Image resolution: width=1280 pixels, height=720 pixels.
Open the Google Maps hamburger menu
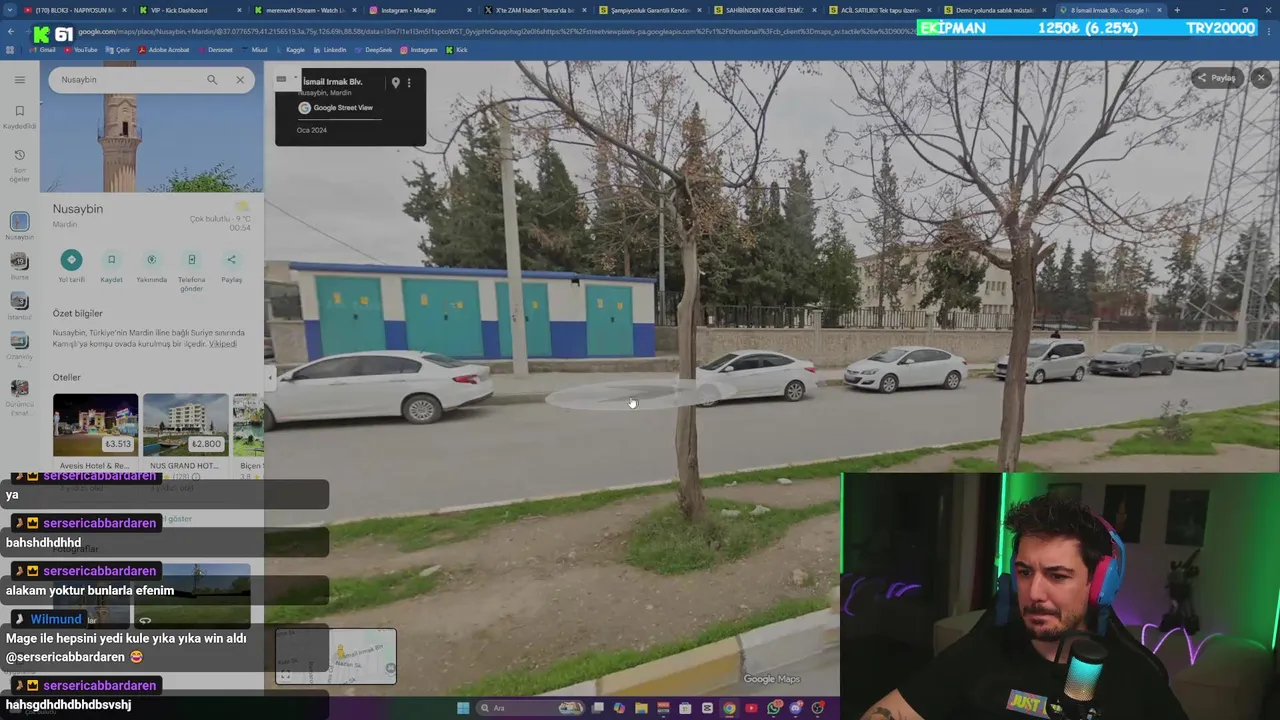point(19,80)
